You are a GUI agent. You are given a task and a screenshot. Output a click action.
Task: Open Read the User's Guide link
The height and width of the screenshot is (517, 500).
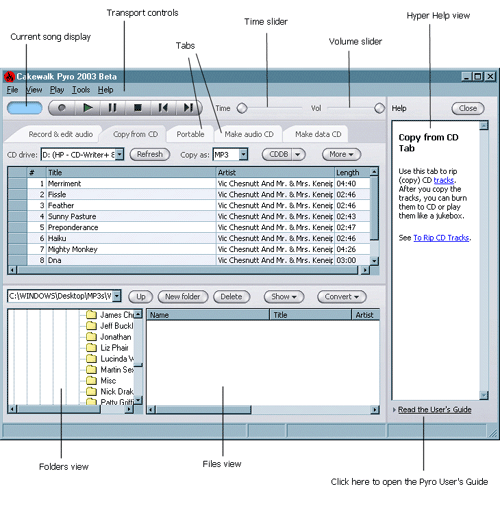coord(435,410)
